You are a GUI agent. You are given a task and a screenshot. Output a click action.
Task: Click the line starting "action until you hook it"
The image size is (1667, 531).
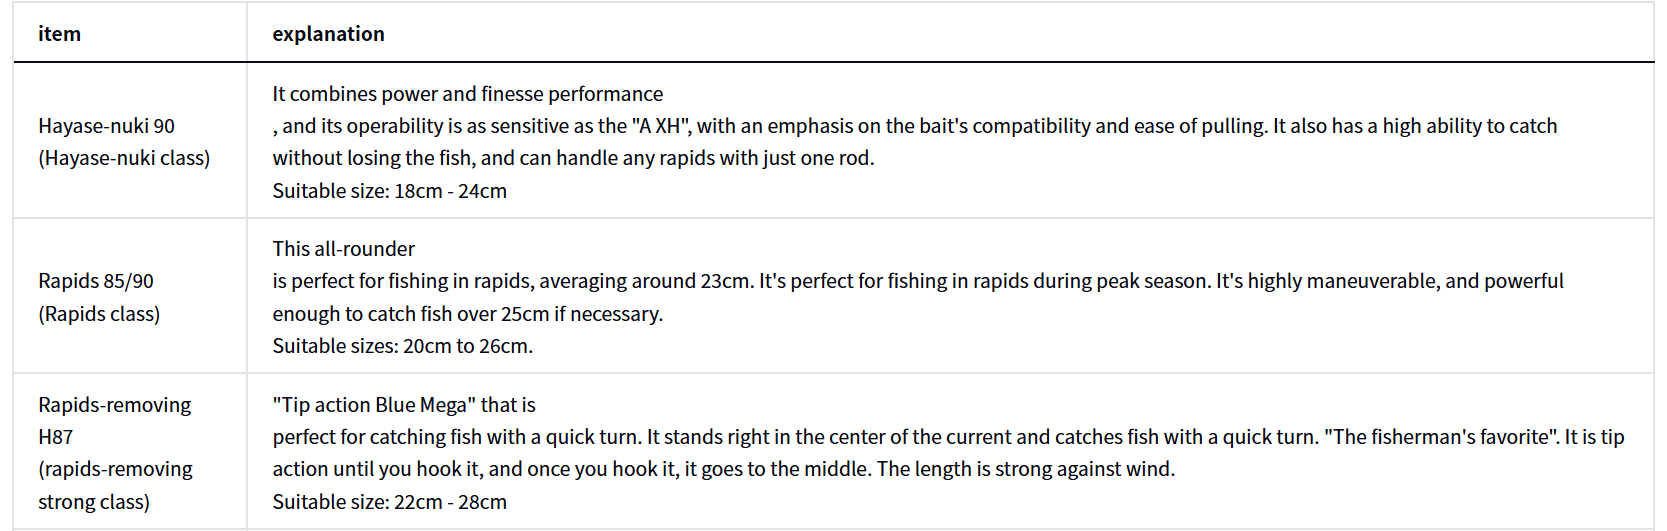pyautogui.click(x=723, y=469)
